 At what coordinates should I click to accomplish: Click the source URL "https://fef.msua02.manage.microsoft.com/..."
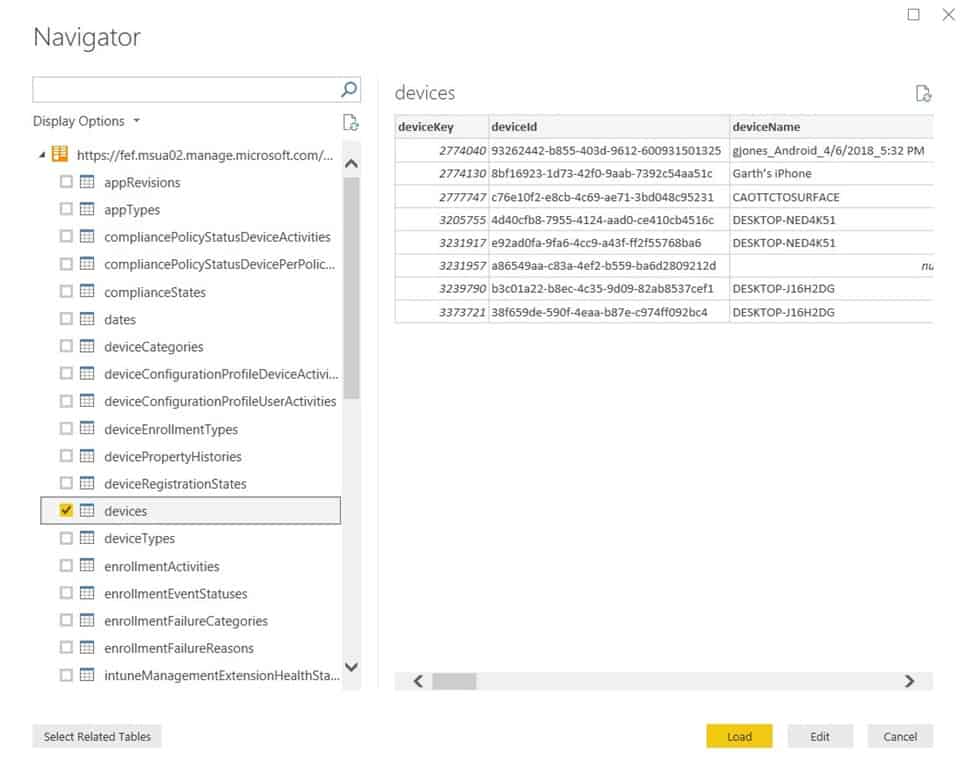pyautogui.click(x=205, y=155)
